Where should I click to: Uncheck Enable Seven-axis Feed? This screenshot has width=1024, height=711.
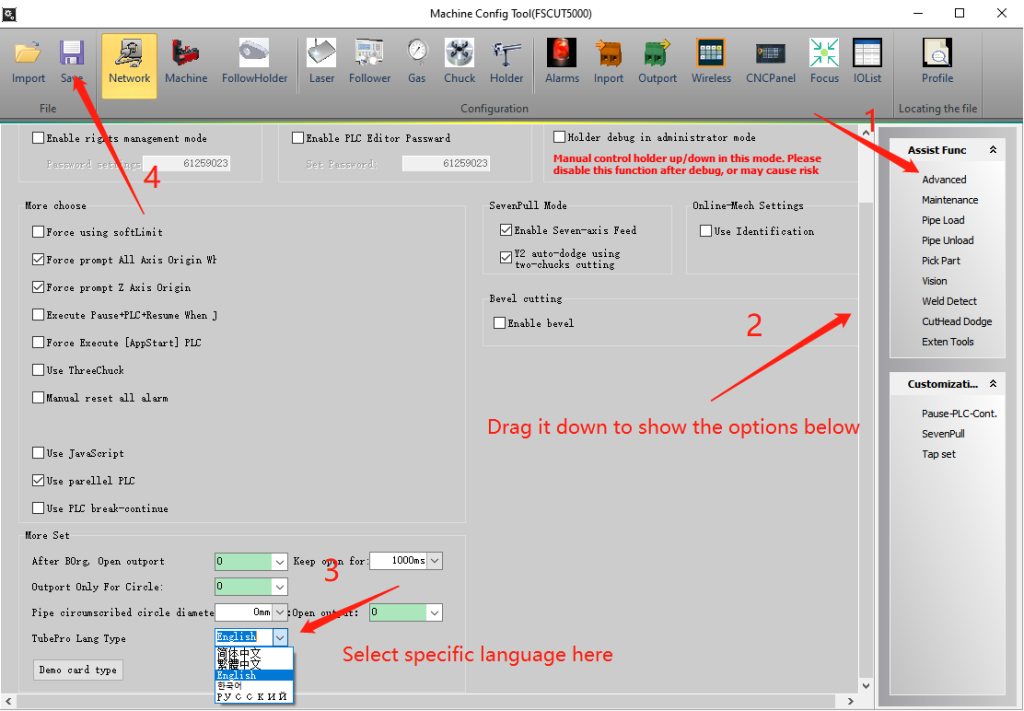[505, 230]
